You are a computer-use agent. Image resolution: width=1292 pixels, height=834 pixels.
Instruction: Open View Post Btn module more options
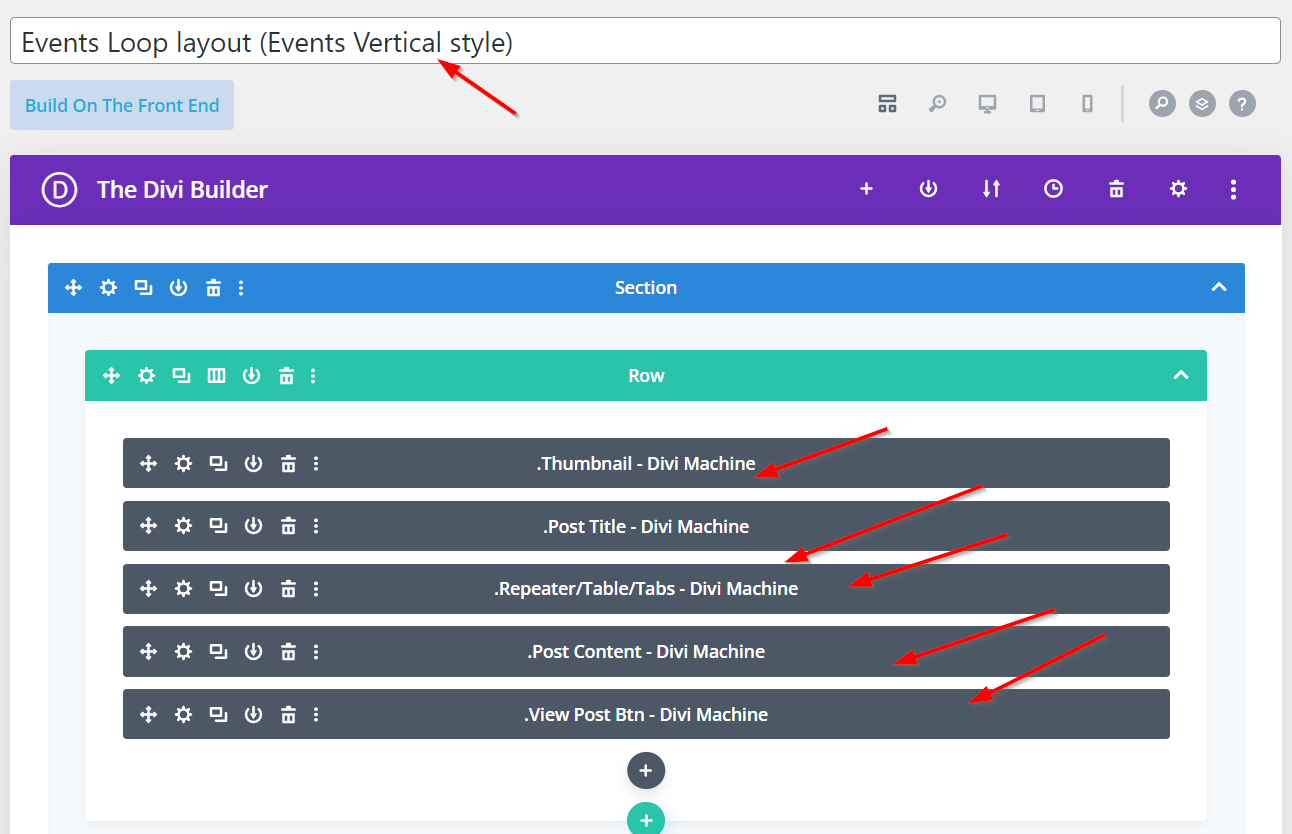pos(316,714)
